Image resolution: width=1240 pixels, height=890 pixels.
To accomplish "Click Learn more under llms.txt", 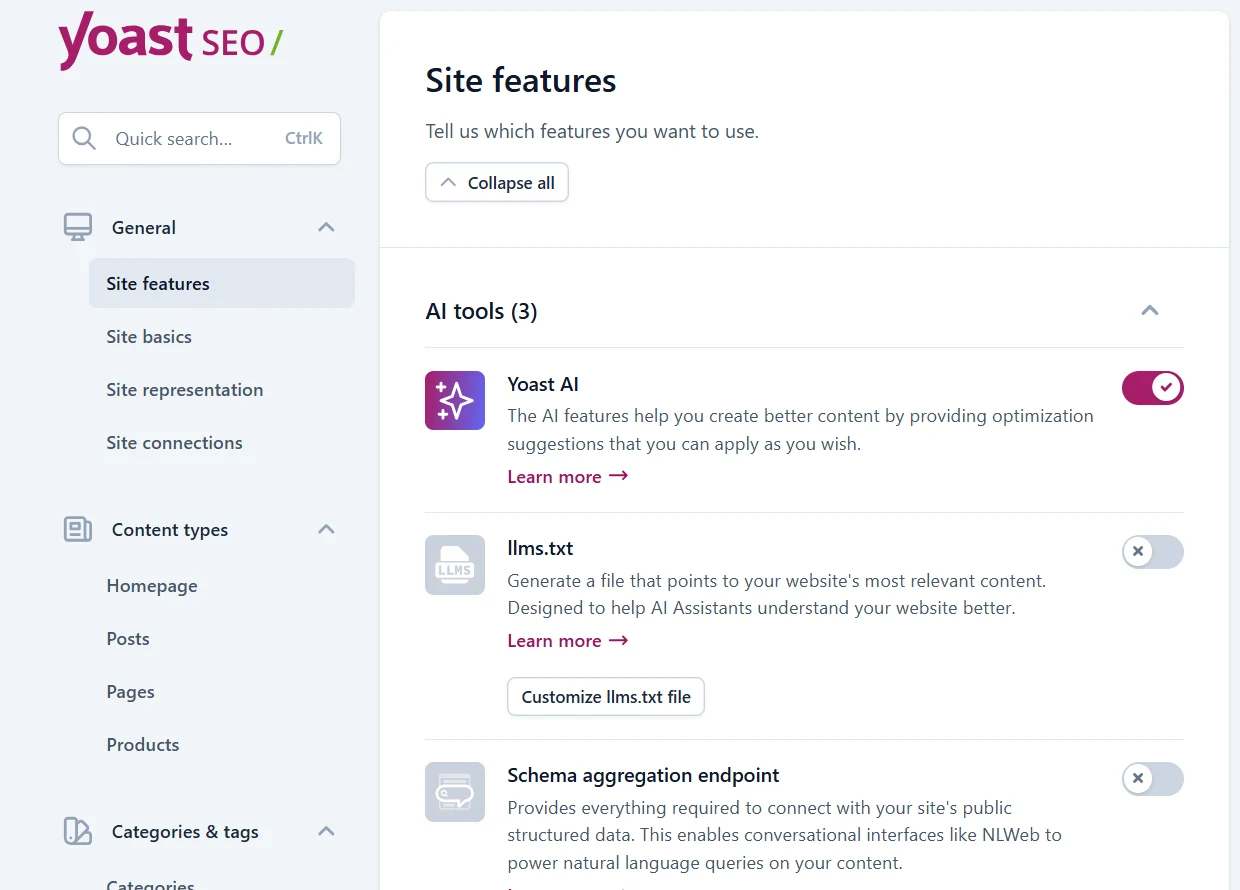I will [567, 641].
